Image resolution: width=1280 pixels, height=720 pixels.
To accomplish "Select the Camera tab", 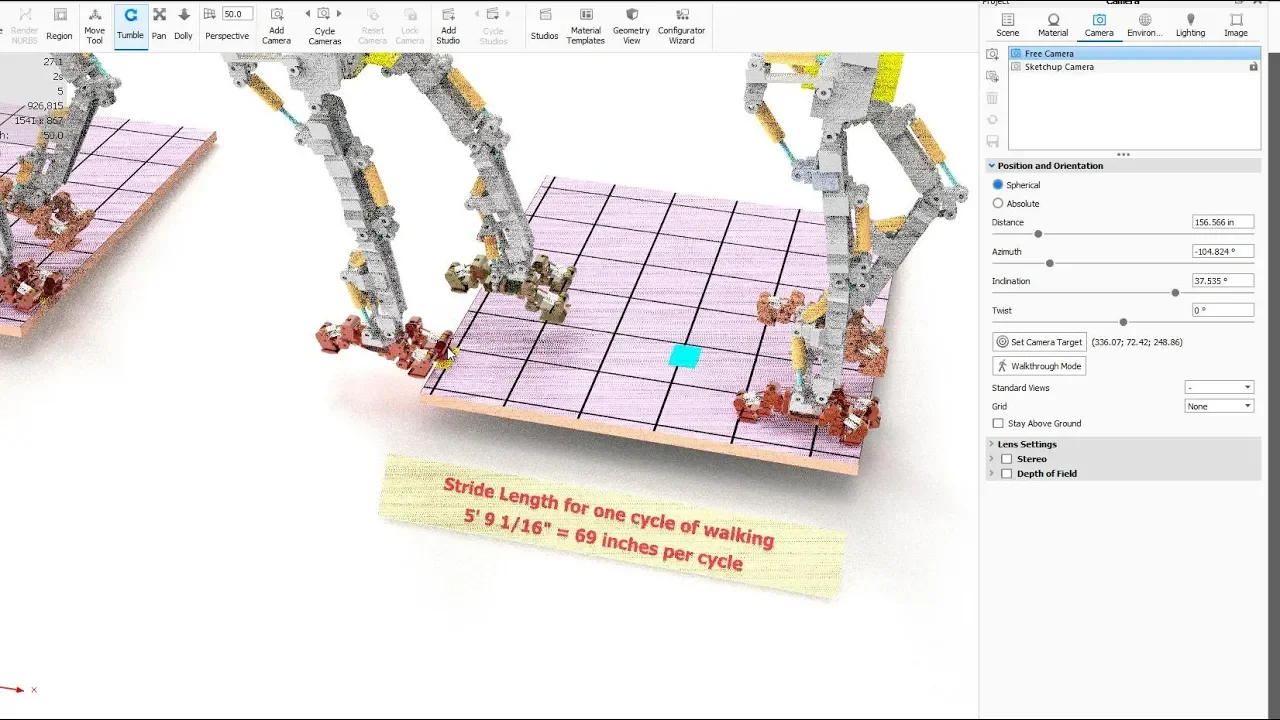I will tap(1099, 25).
